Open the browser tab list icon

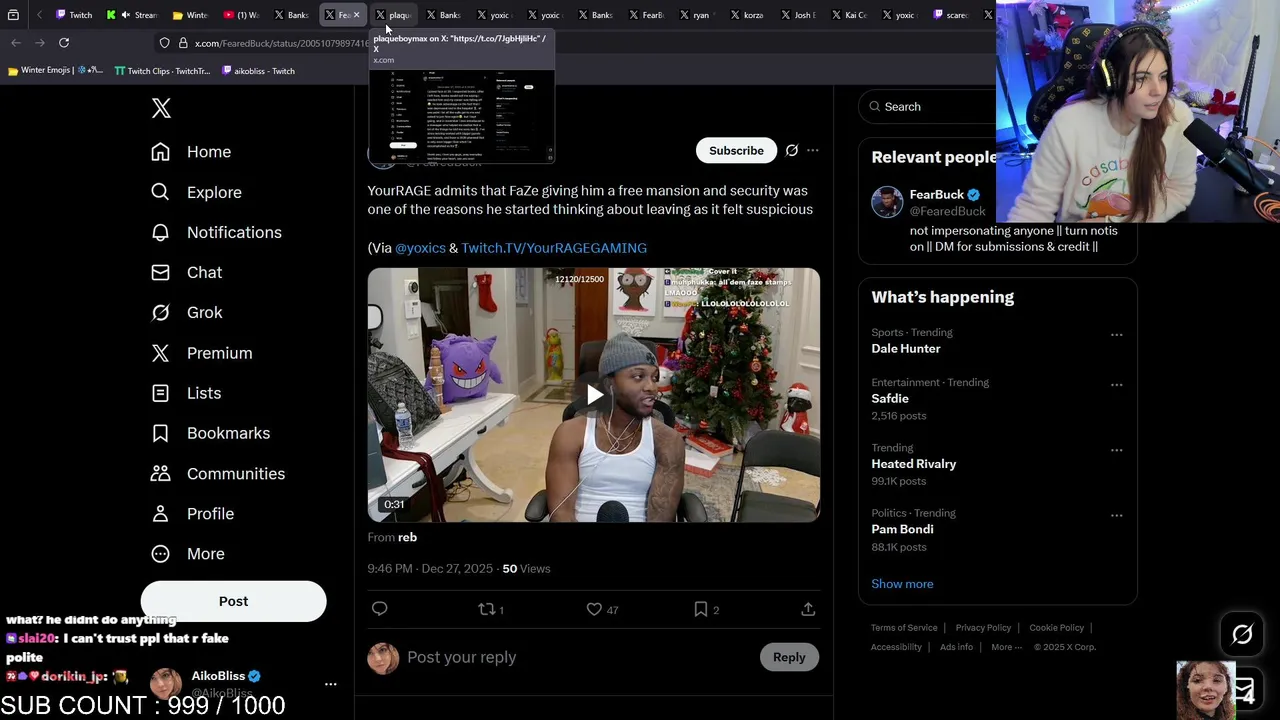point(13,15)
